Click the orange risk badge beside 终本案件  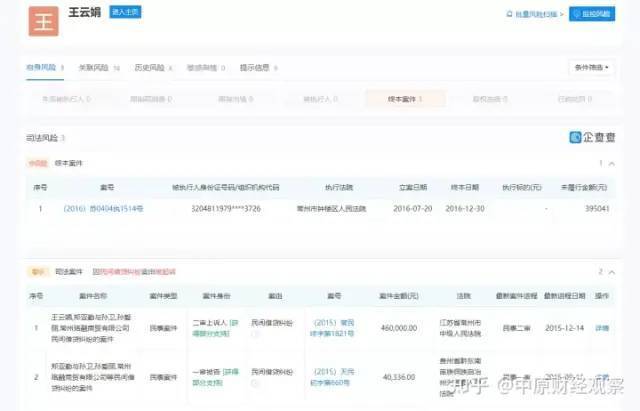pyautogui.click(x=37, y=162)
